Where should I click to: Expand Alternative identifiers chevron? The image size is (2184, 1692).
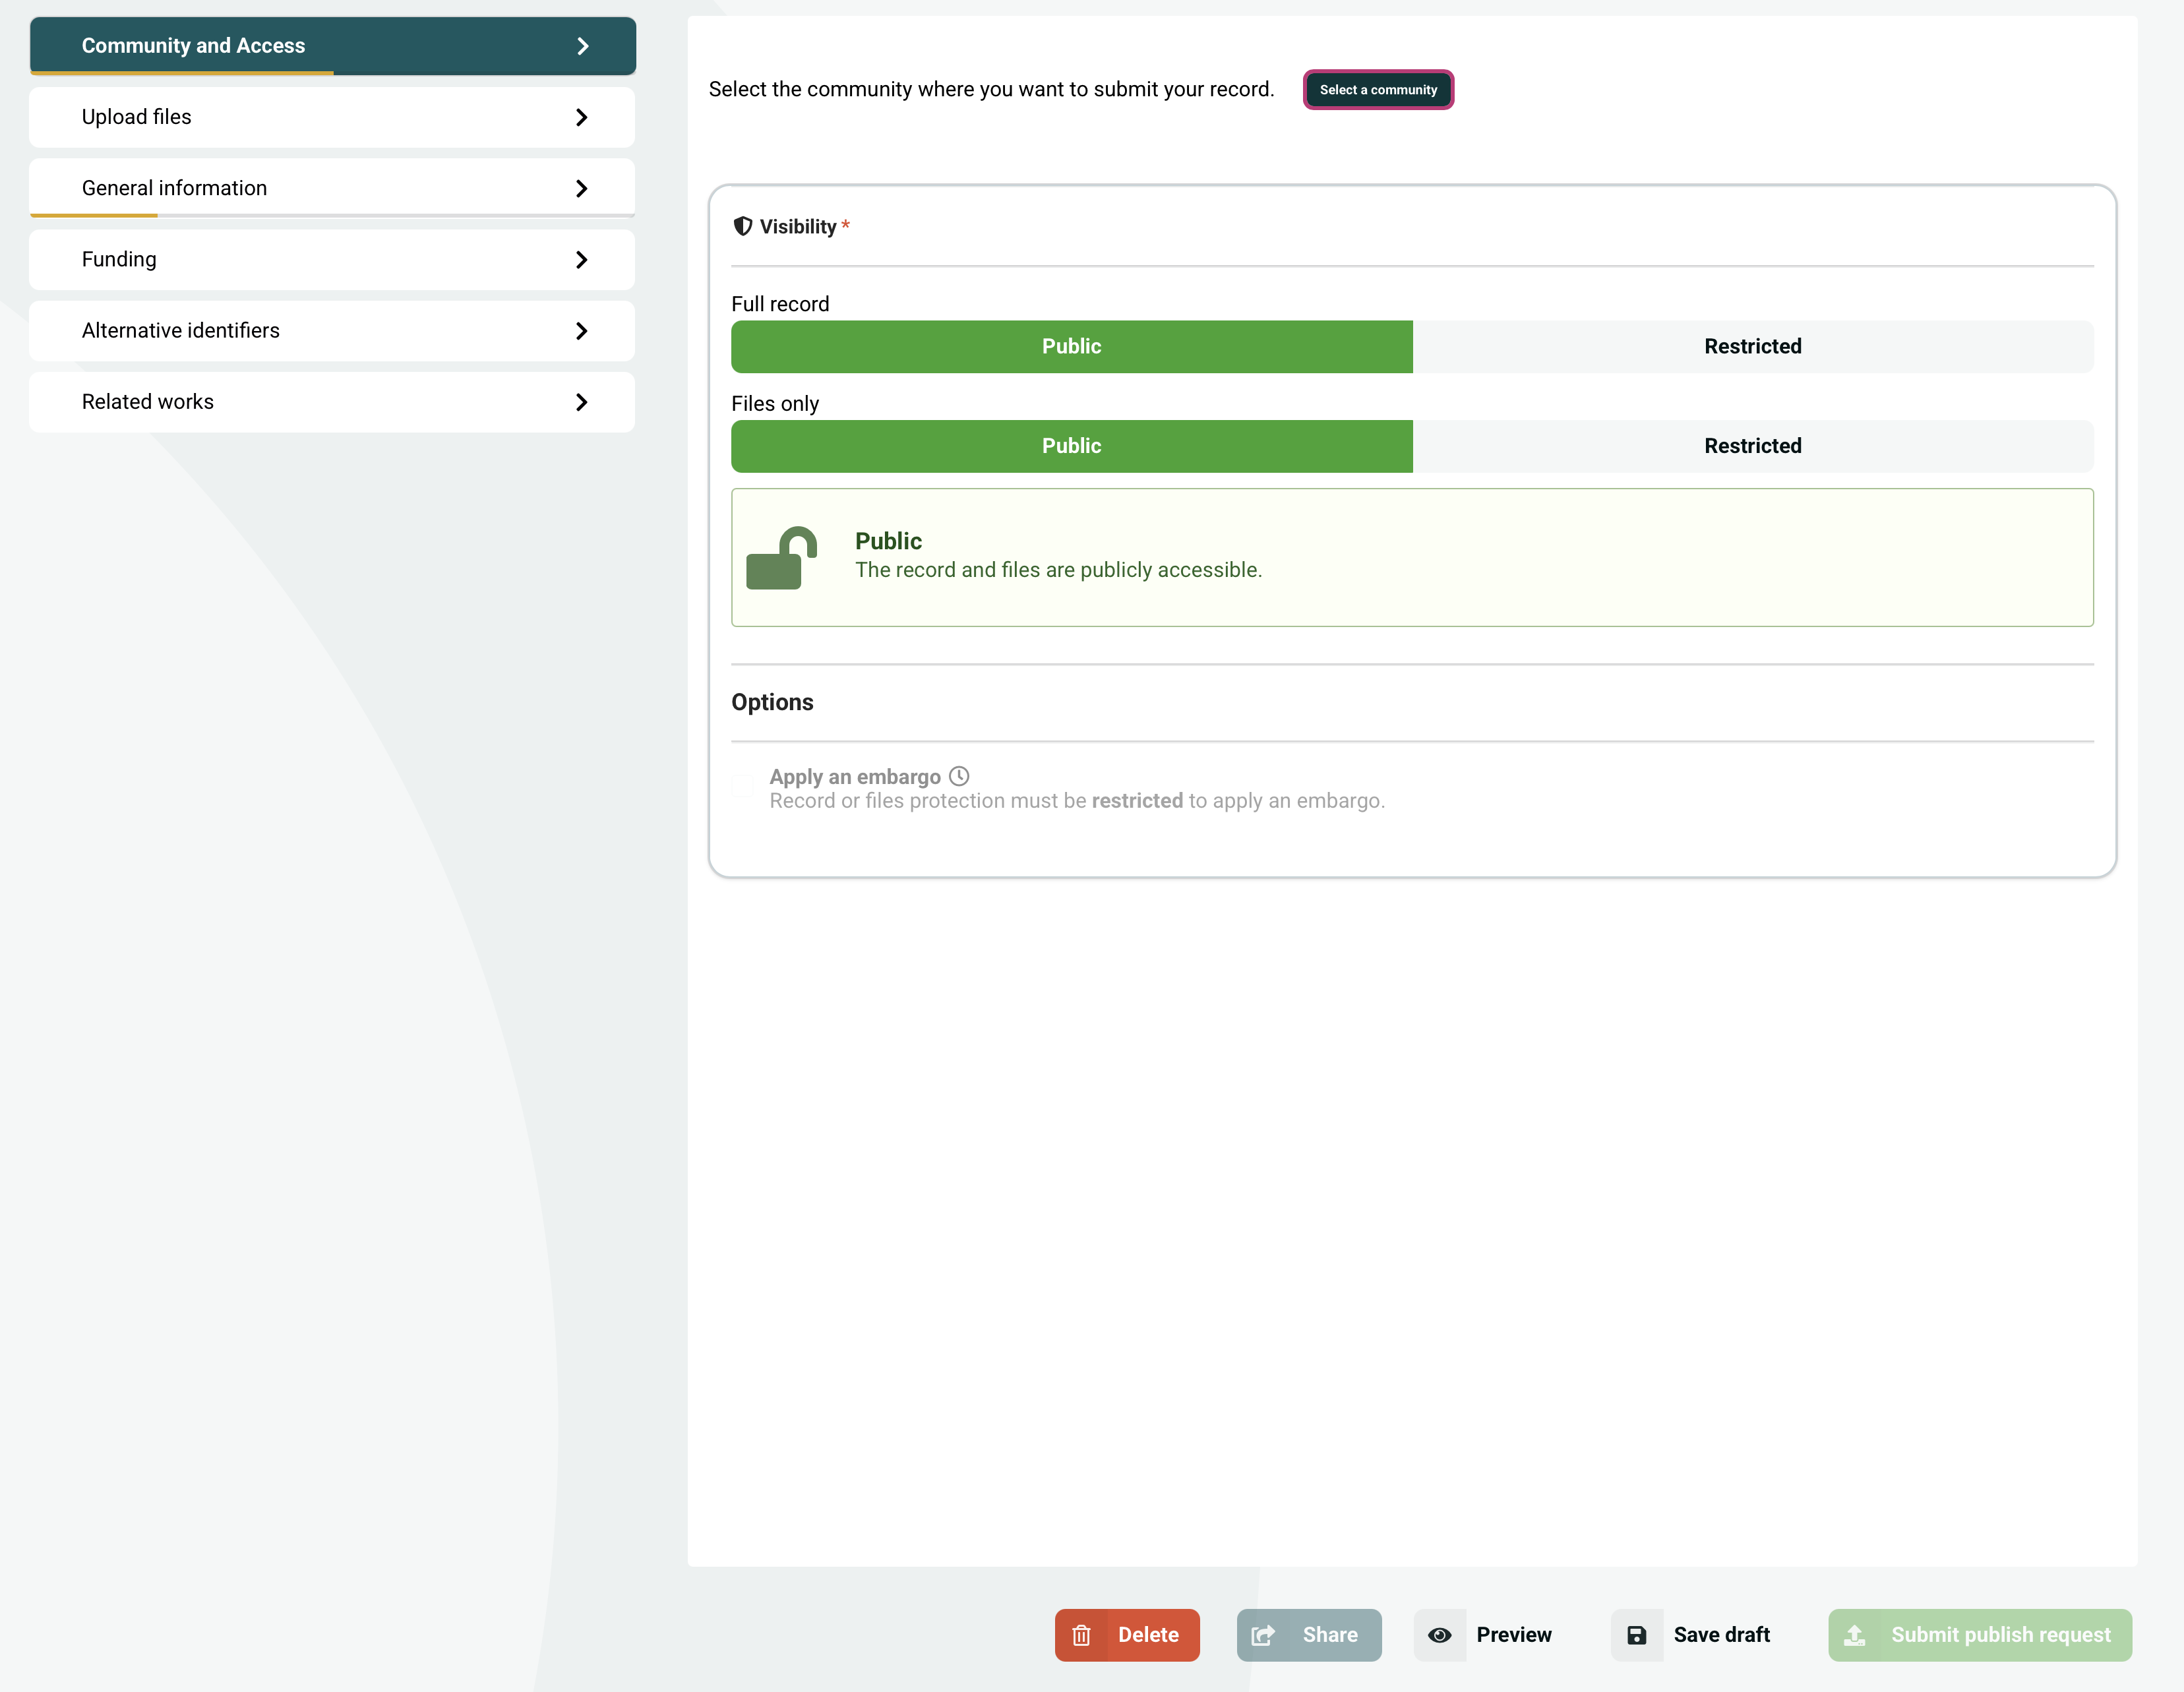(x=582, y=330)
